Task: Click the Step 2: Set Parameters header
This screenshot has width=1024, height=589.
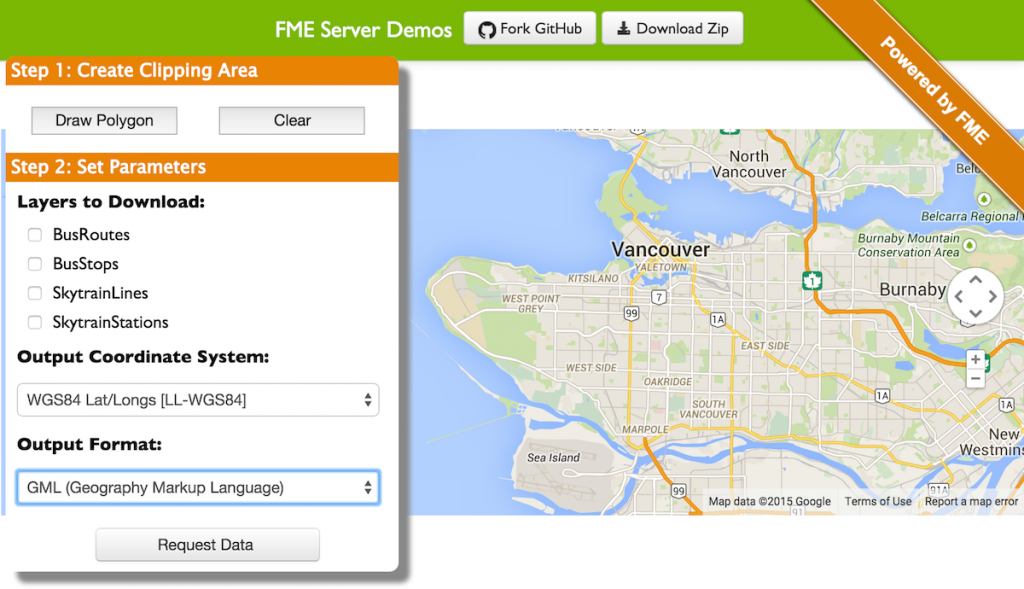Action: [202, 167]
